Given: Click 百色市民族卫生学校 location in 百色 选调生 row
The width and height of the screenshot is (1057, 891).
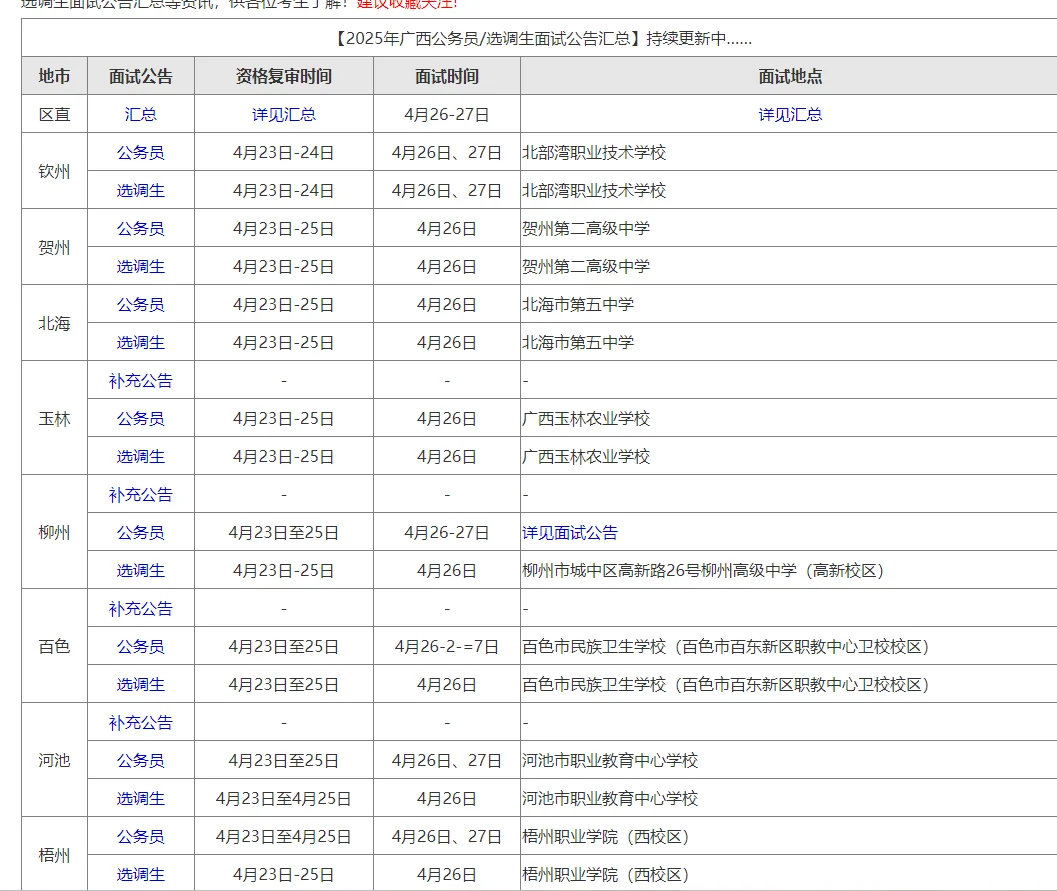Looking at the screenshot, I should [725, 685].
